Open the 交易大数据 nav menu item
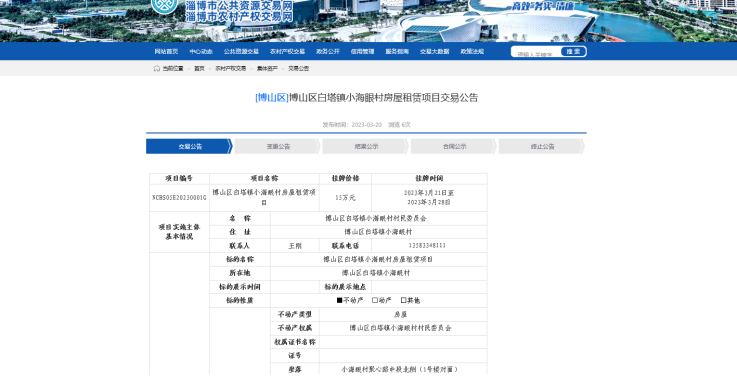The width and height of the screenshot is (737, 376). pos(434,52)
